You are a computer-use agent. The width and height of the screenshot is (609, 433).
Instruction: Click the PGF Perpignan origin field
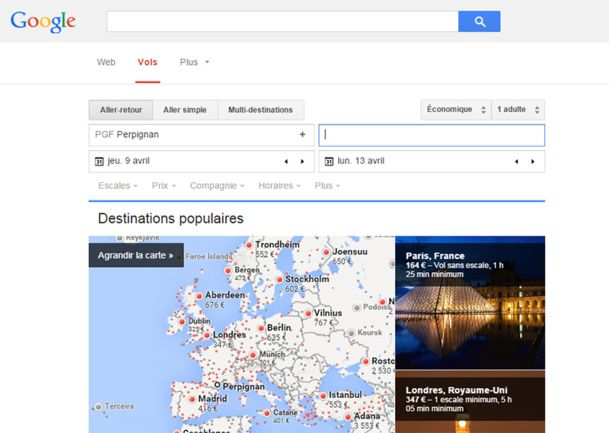click(x=201, y=135)
